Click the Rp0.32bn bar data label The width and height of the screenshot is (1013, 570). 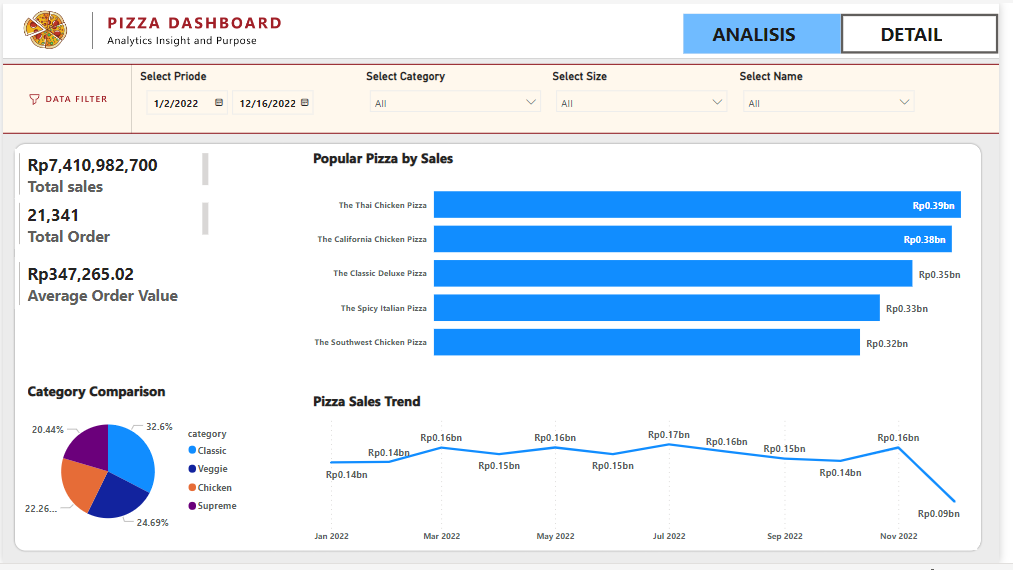(x=887, y=344)
